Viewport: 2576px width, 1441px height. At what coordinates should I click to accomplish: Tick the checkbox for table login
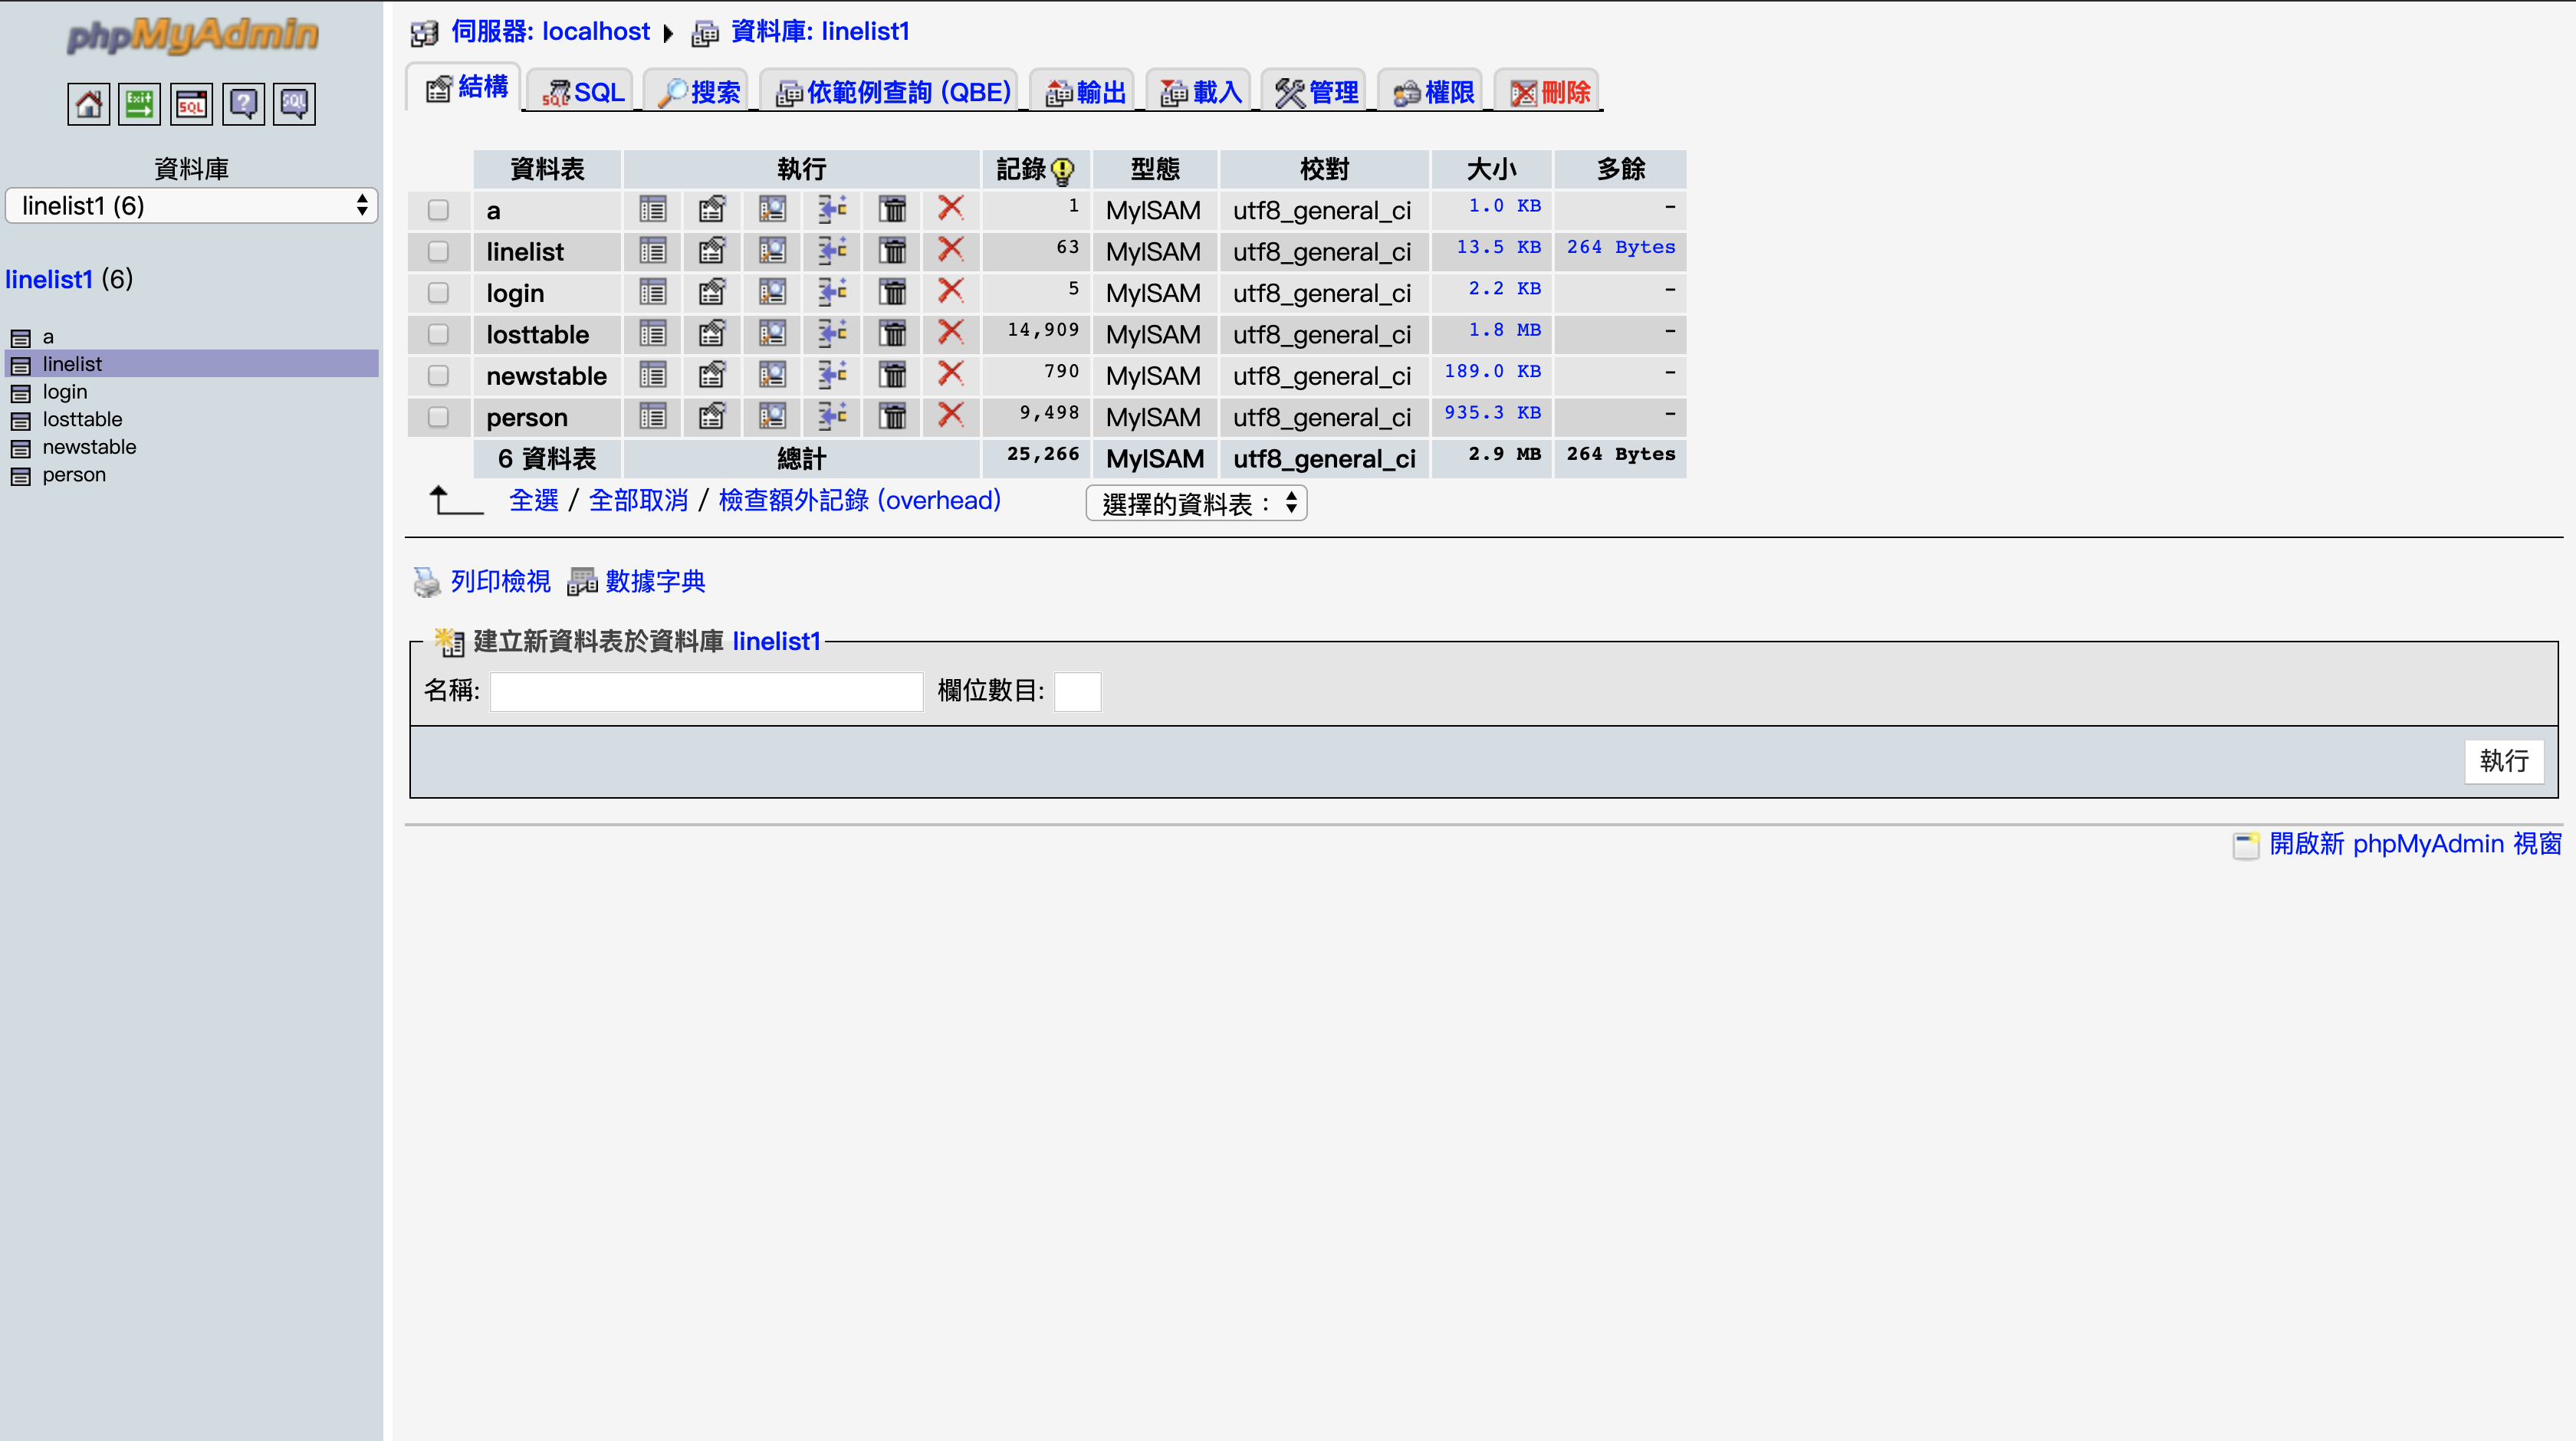click(x=438, y=293)
